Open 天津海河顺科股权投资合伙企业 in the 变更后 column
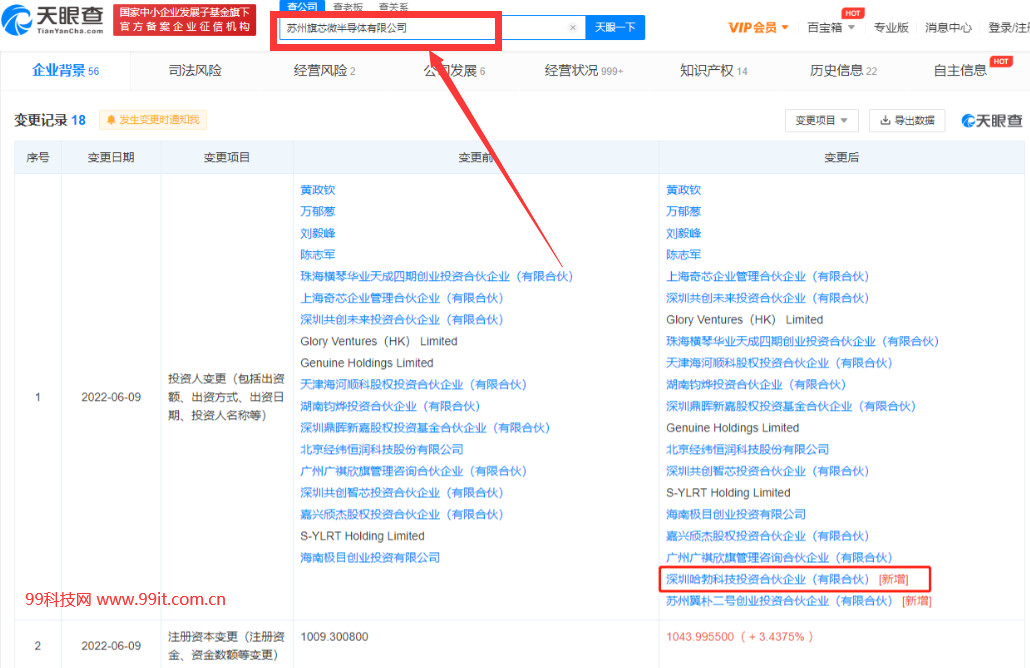1030x668 pixels. pyautogui.click(x=779, y=363)
